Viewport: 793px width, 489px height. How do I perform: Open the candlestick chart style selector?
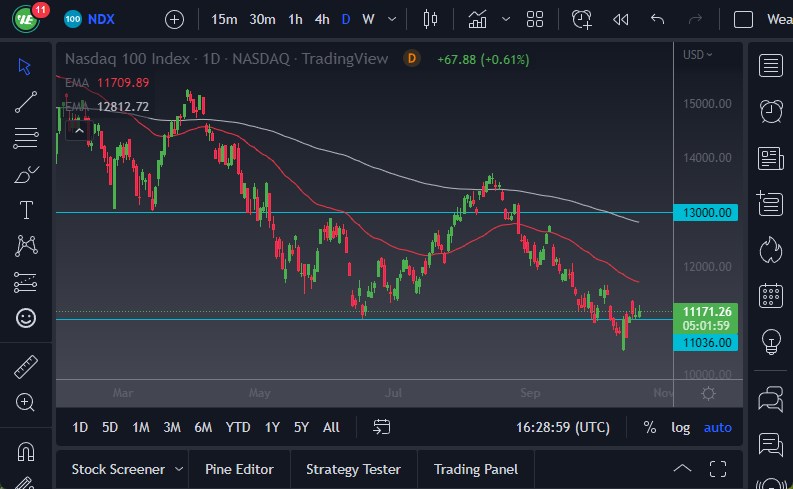tap(431, 19)
